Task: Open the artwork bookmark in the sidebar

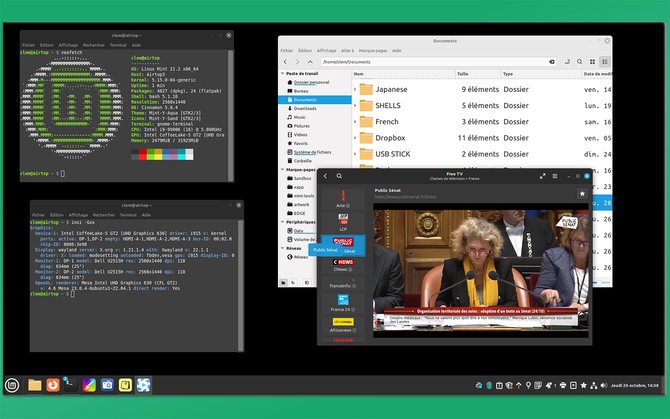Action: pyautogui.click(x=301, y=205)
